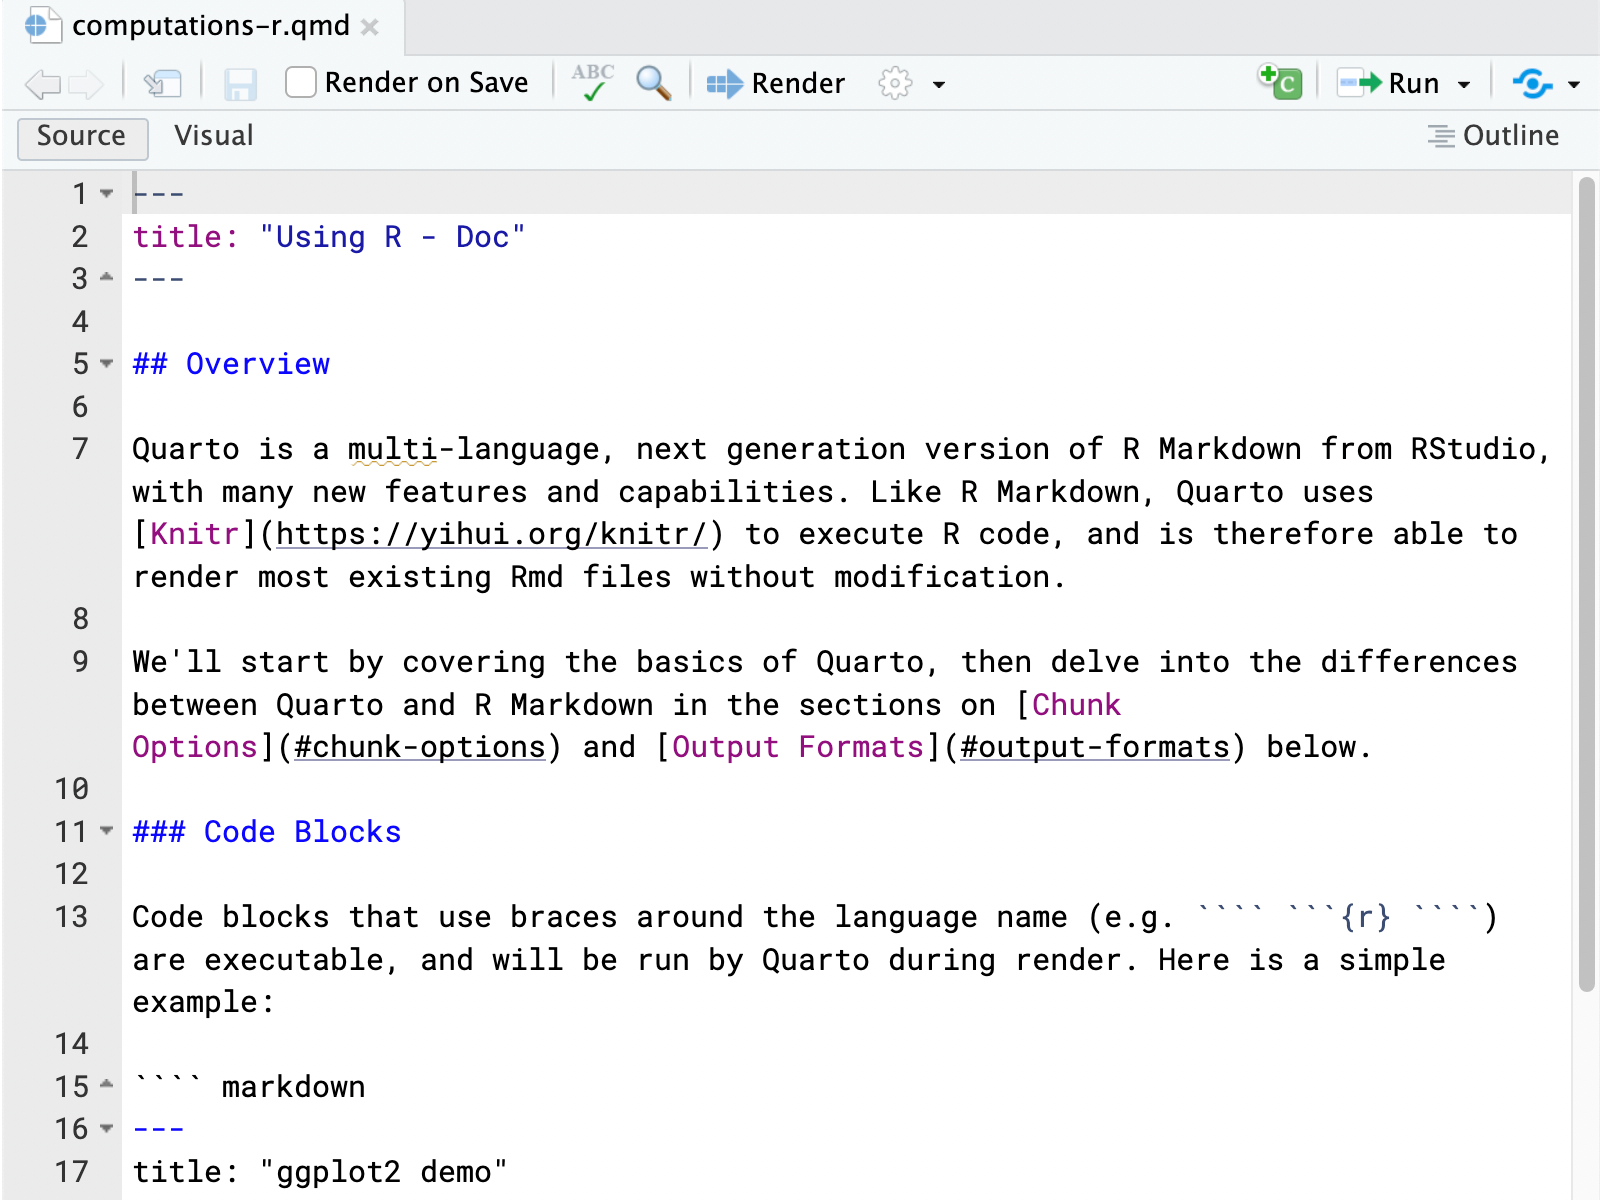This screenshot has height=1200, width=1600.
Task: Collapse the Overview section at line 5
Action: 106,364
